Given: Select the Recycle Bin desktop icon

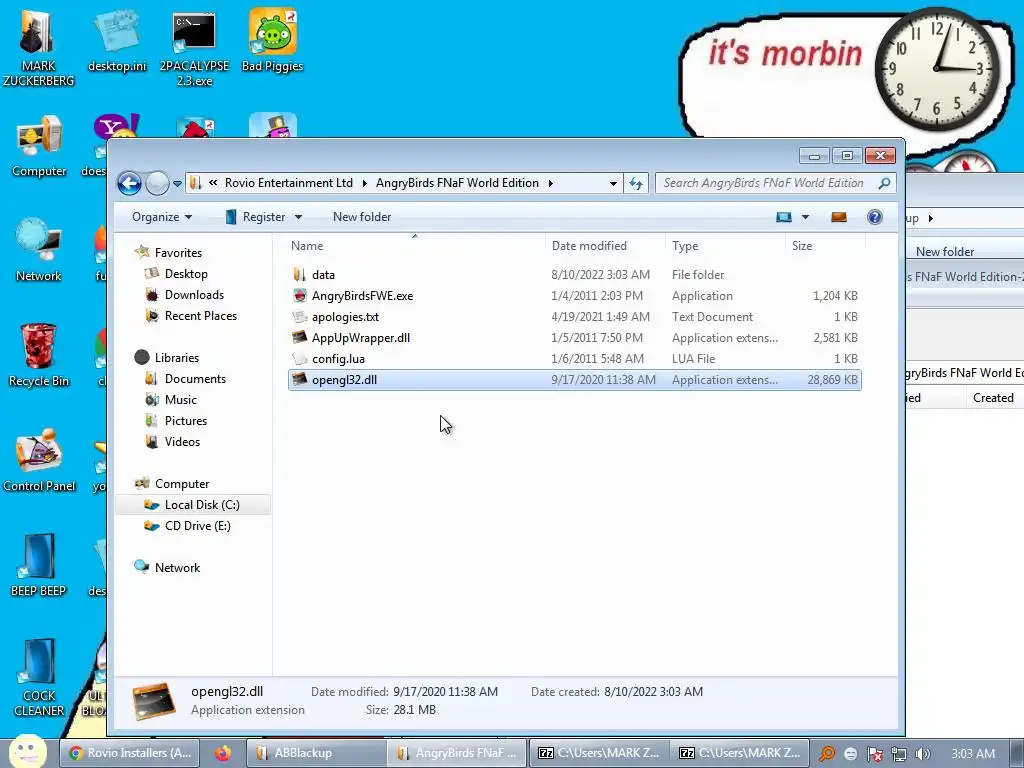Looking at the screenshot, I should pos(39,355).
